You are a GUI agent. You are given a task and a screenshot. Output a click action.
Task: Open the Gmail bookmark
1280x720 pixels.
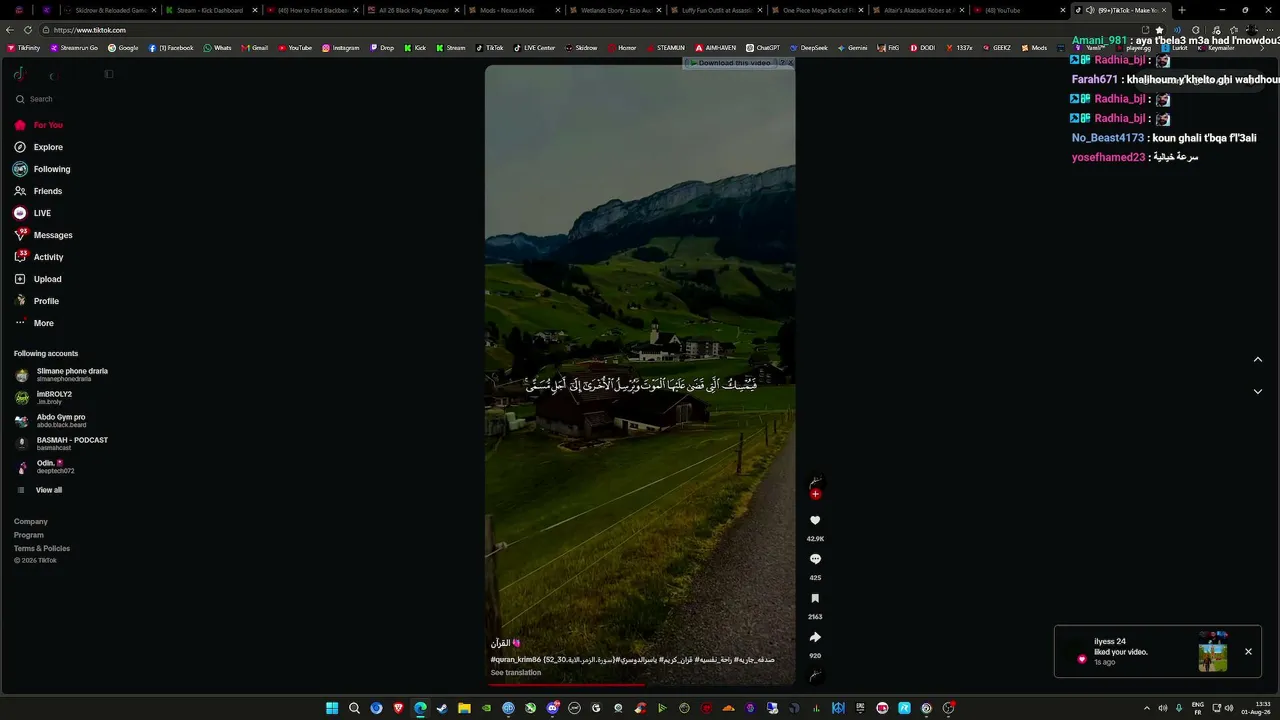tap(254, 48)
